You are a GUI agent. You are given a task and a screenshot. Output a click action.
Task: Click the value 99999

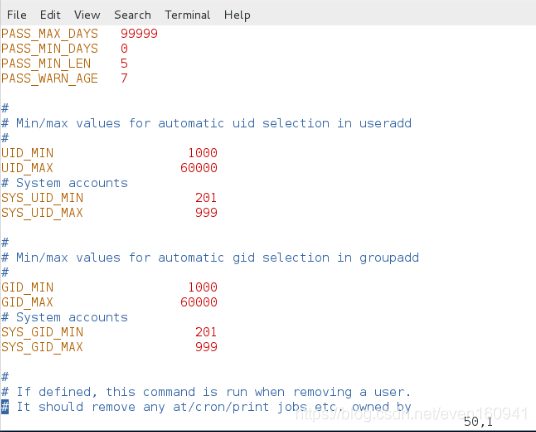[x=139, y=33]
